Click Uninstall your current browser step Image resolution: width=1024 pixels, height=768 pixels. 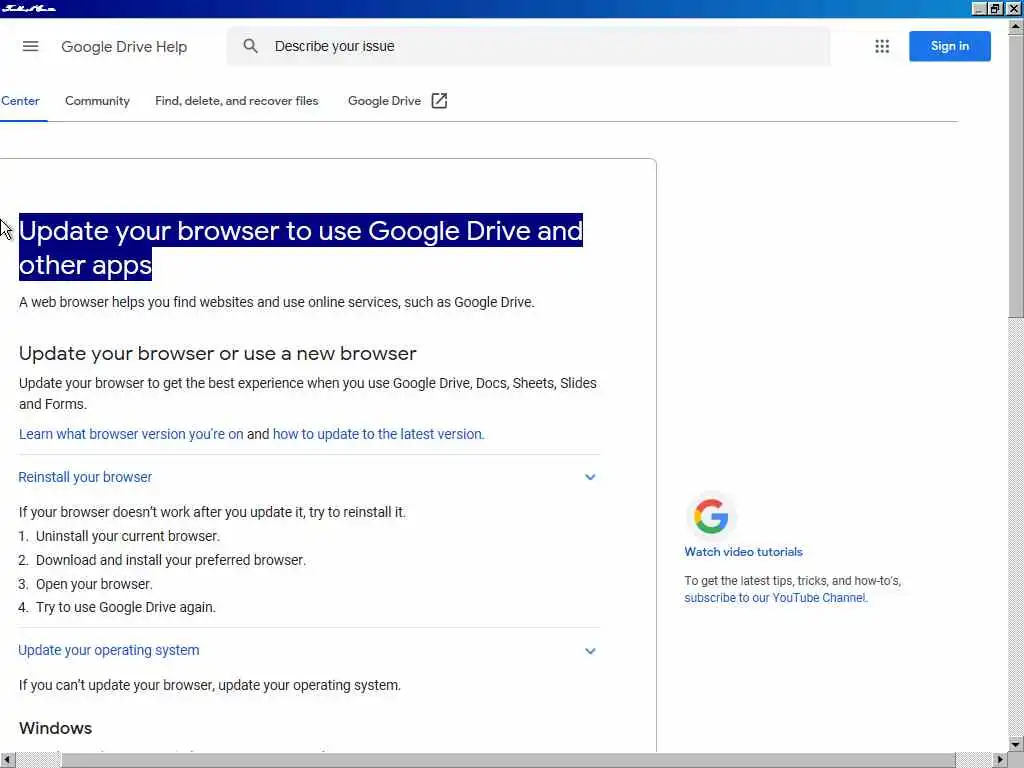127,536
